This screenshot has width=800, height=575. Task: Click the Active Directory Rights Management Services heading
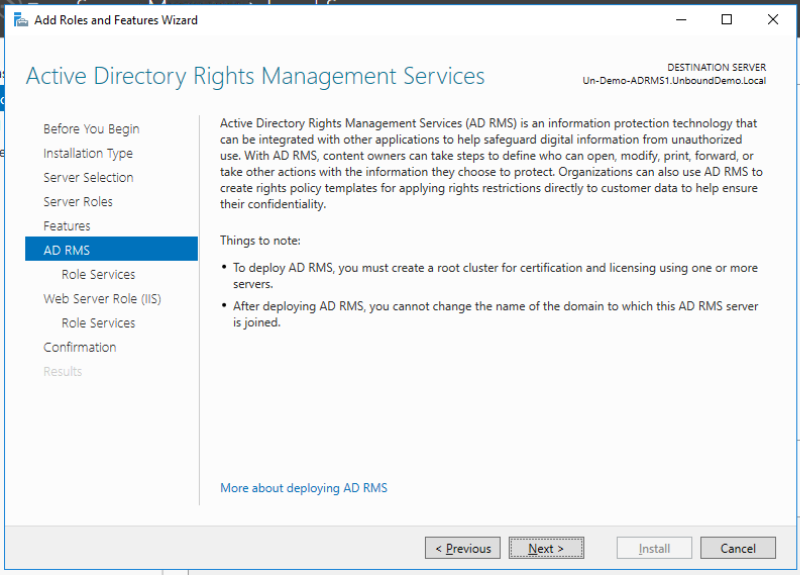(255, 76)
